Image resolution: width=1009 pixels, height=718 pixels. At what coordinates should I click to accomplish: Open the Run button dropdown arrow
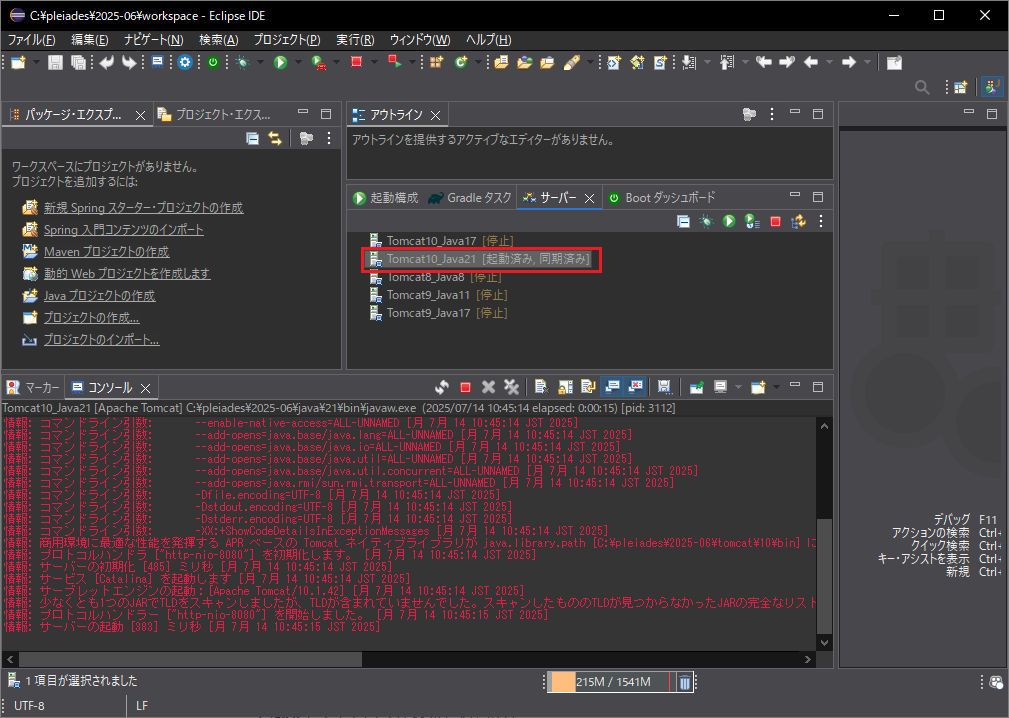[298, 62]
